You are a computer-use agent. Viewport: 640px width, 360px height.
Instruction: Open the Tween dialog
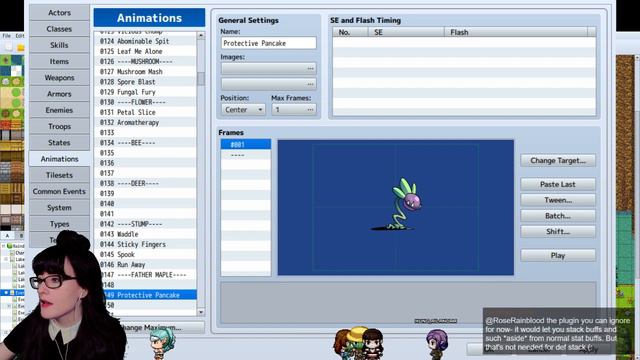point(558,200)
